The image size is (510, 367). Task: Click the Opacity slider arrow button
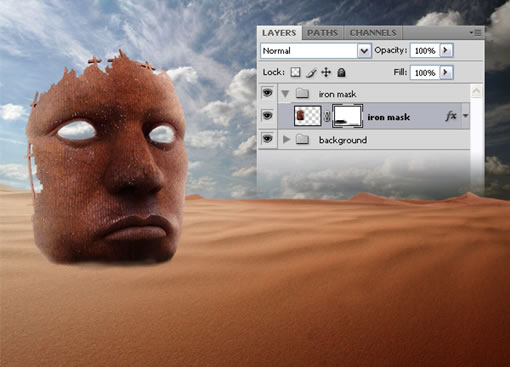point(446,50)
